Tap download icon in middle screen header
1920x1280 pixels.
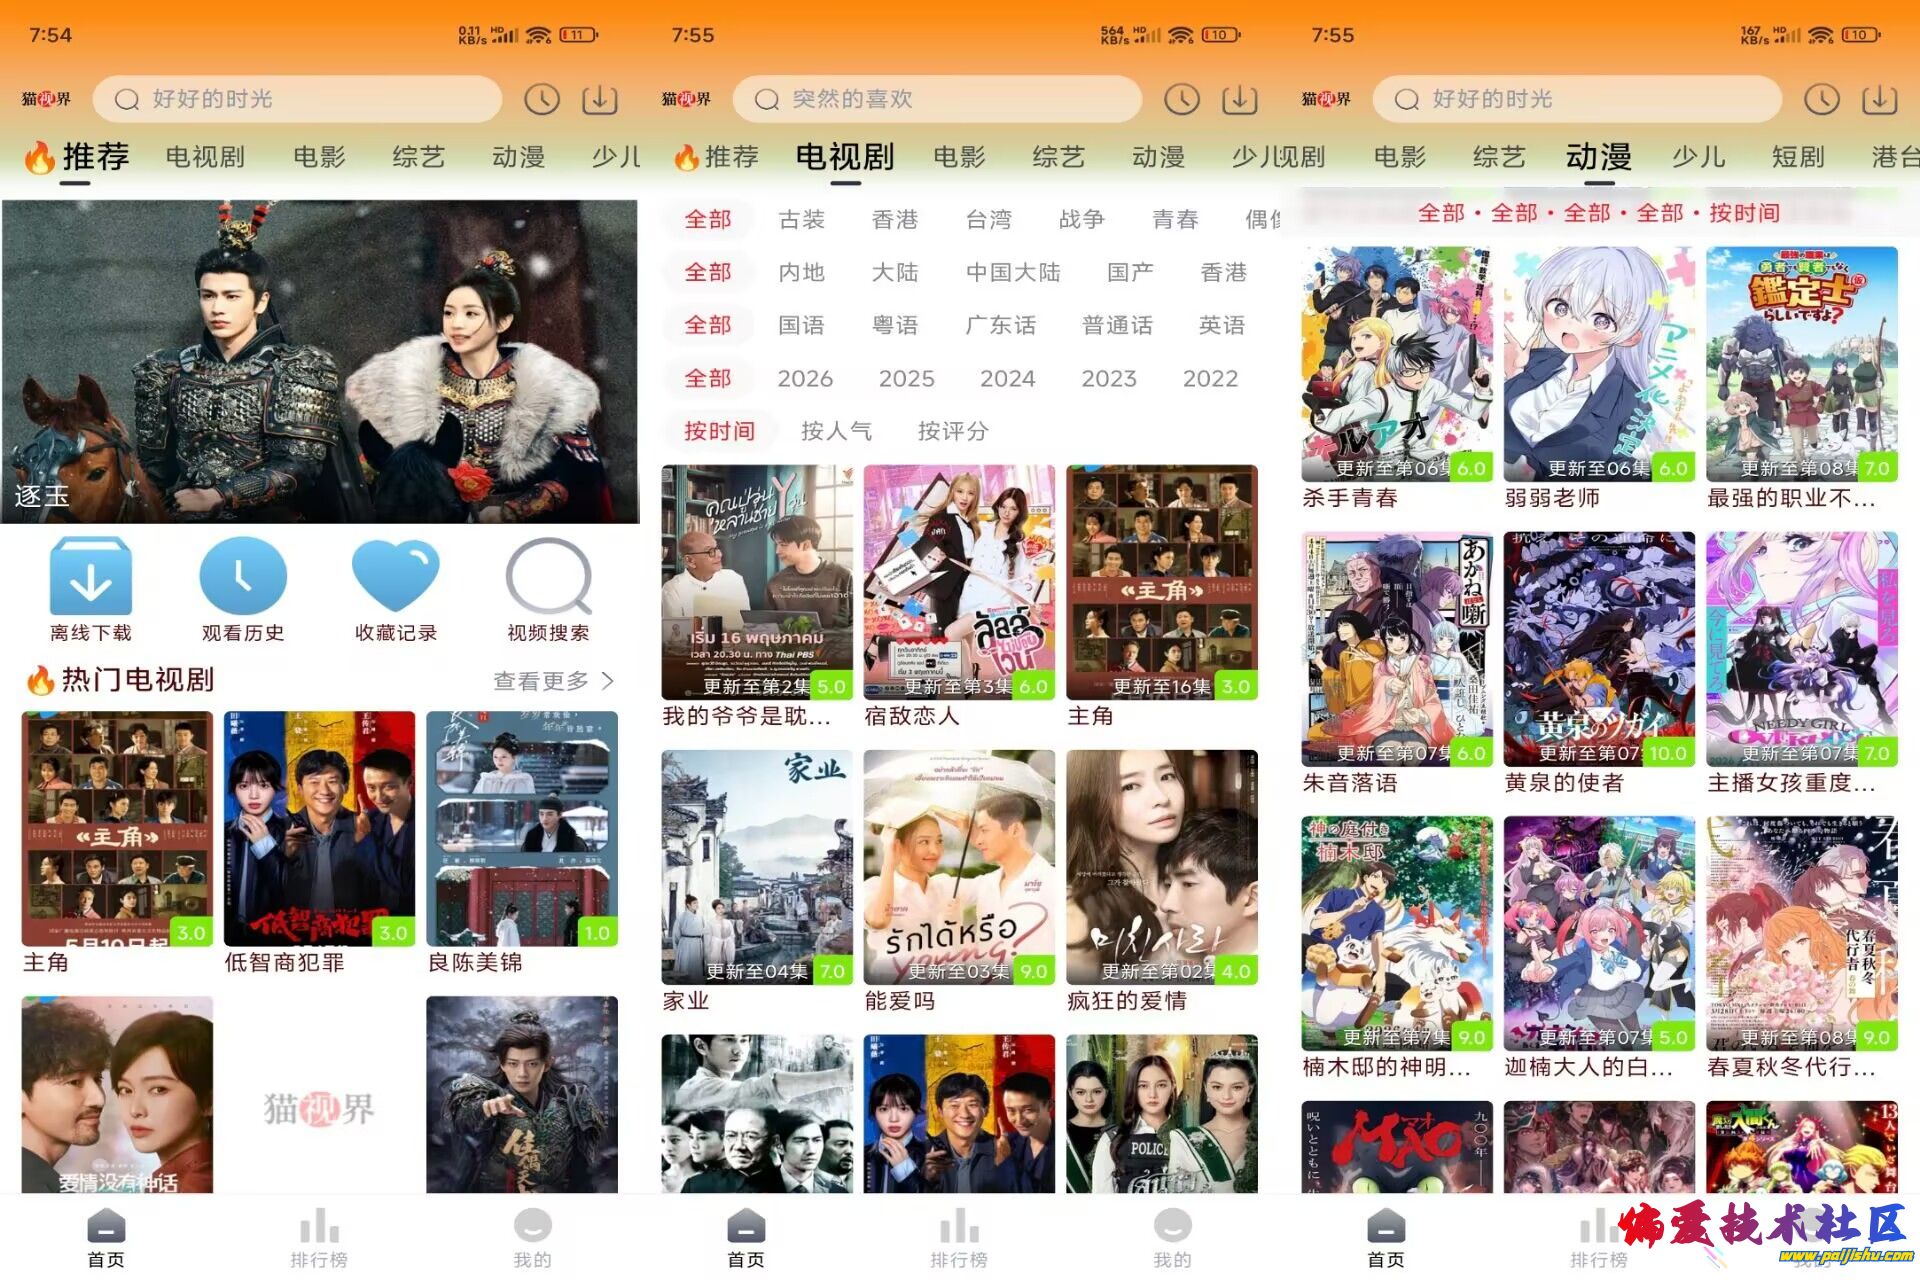point(1240,99)
